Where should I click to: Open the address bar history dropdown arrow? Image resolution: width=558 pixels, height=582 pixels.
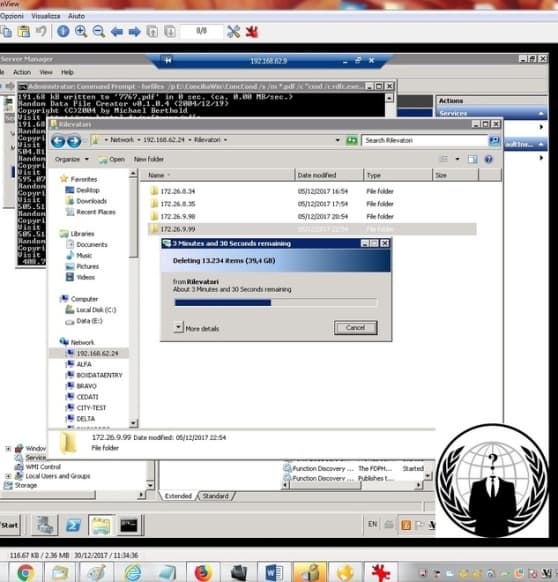tap(337, 140)
